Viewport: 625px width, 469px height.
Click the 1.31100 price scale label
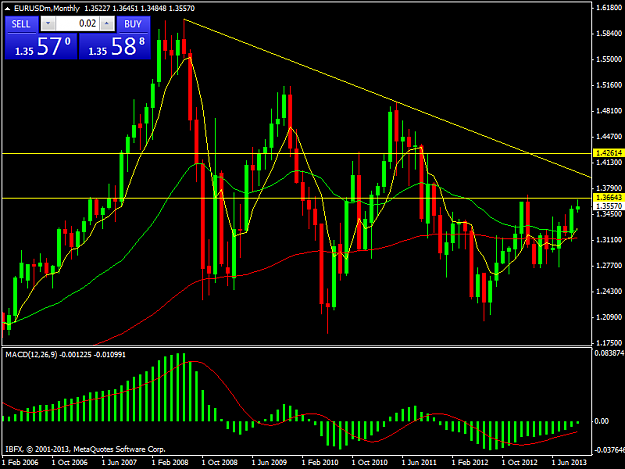point(609,240)
